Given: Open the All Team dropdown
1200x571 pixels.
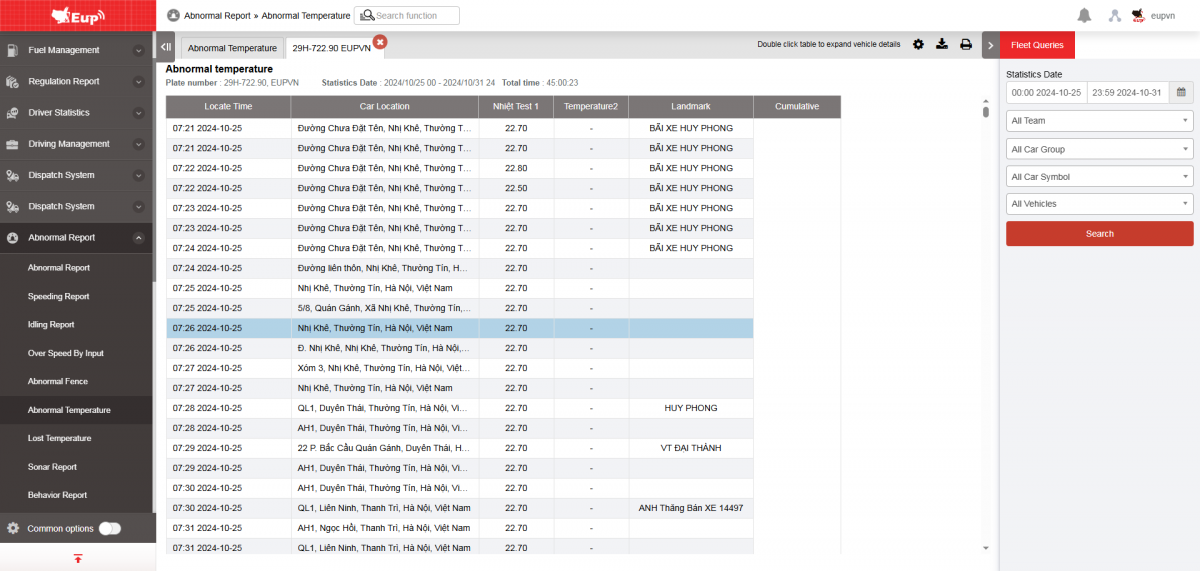Looking at the screenshot, I should point(1099,121).
